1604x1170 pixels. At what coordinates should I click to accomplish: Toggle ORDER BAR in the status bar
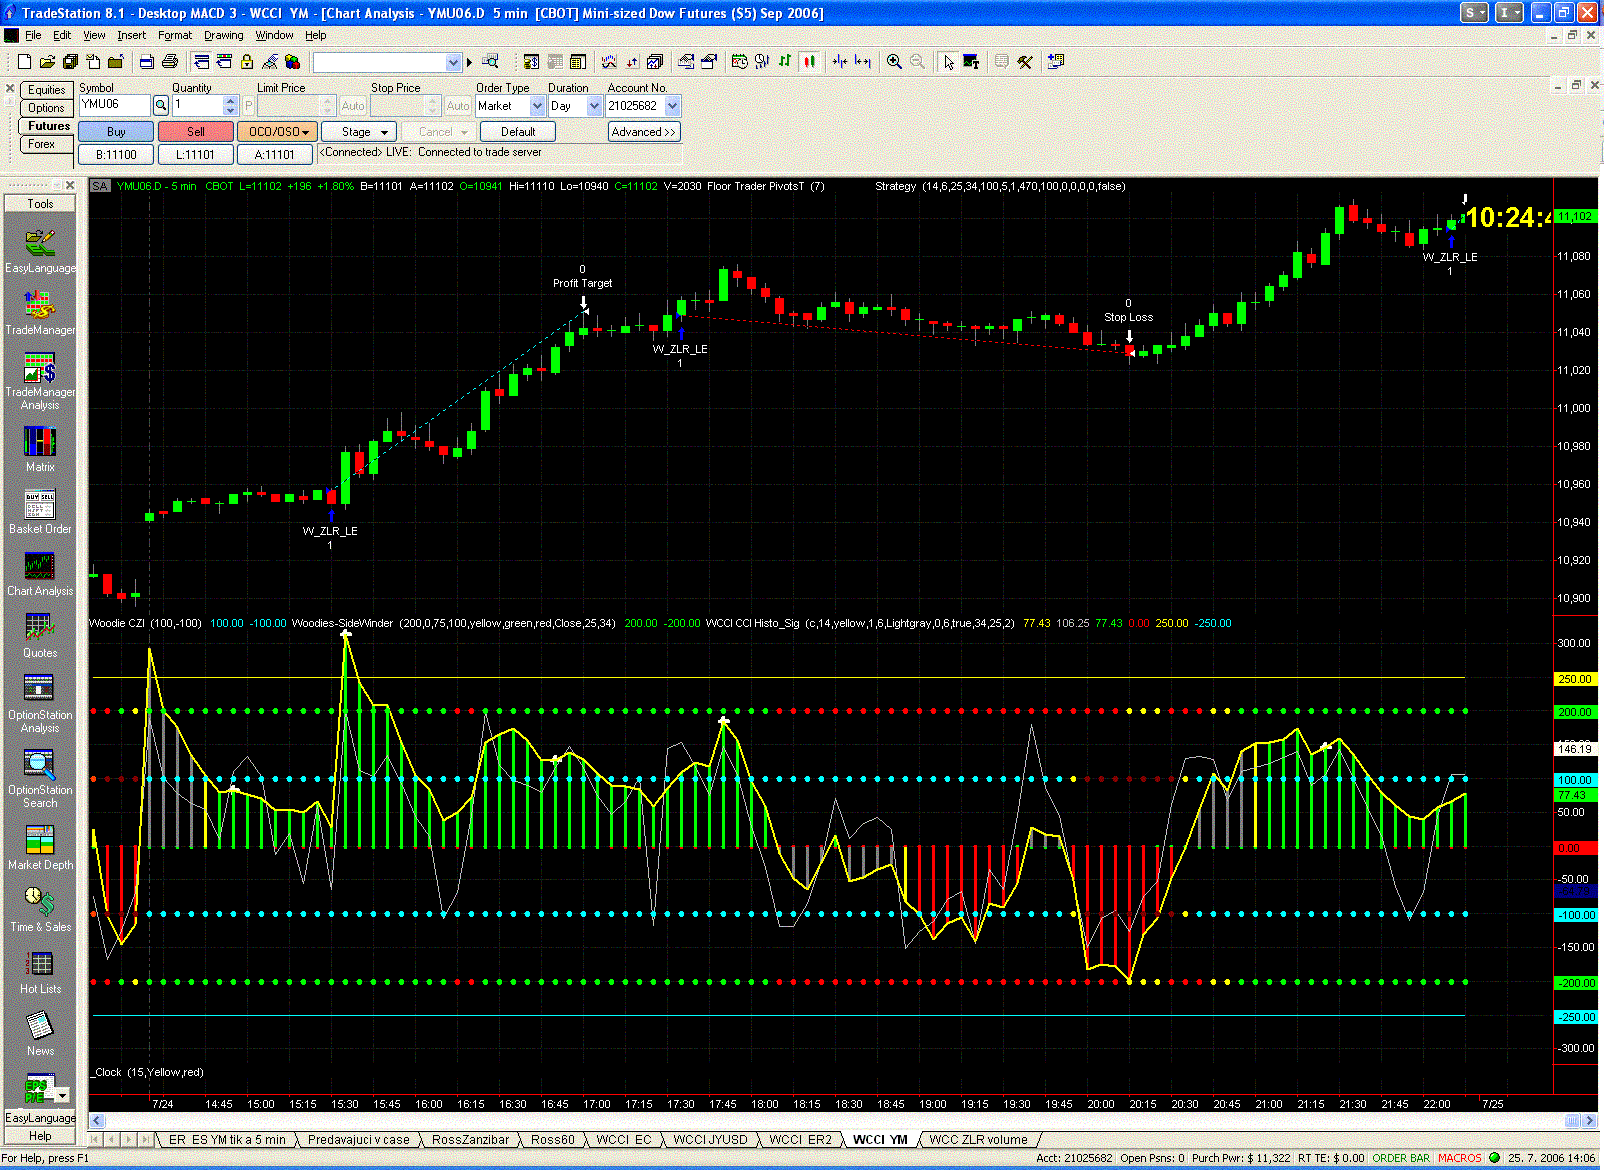pos(1400,1158)
